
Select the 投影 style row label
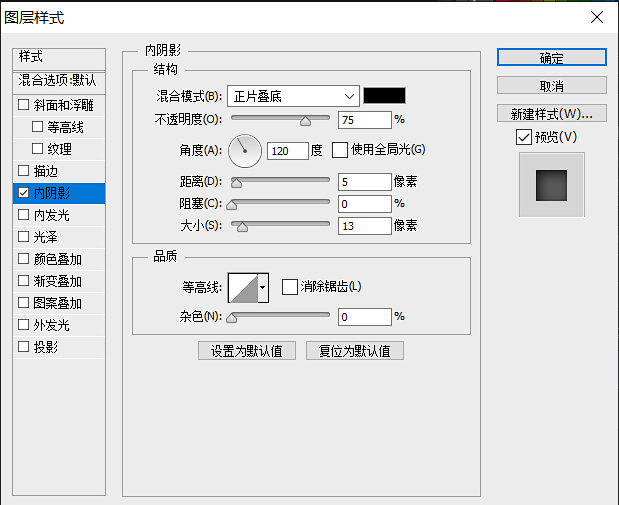pos(45,347)
